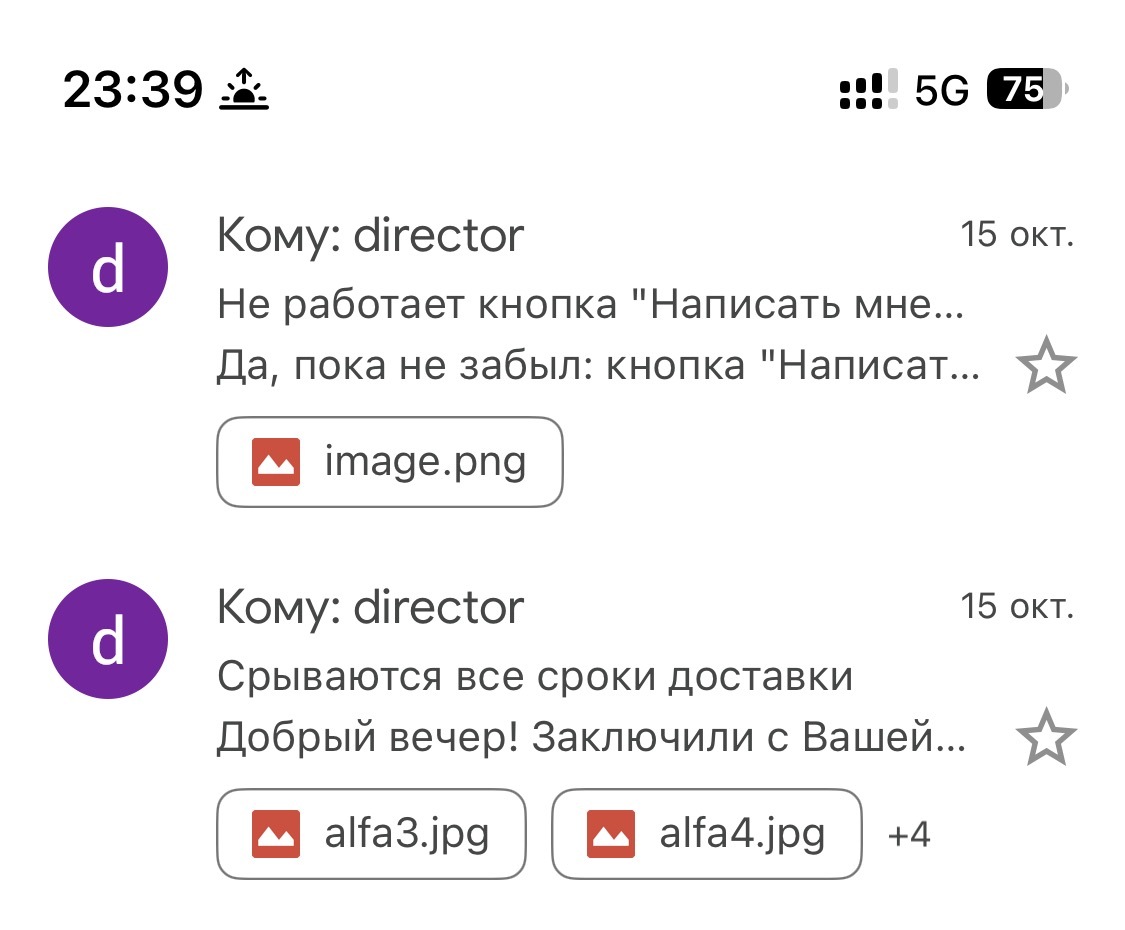Tap the battery indicator showing 75
Screen dimensions: 1125x930
coord(1026,91)
